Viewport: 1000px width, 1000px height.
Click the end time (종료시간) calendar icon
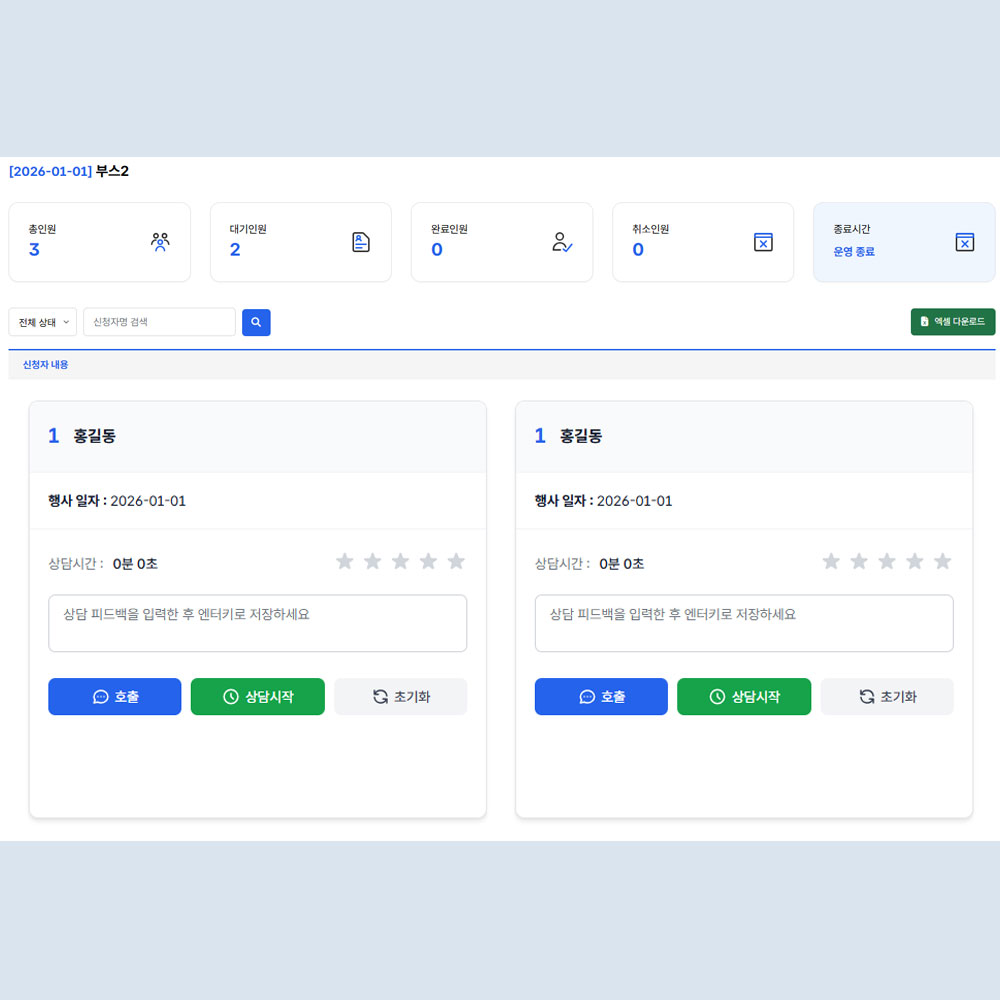964,242
